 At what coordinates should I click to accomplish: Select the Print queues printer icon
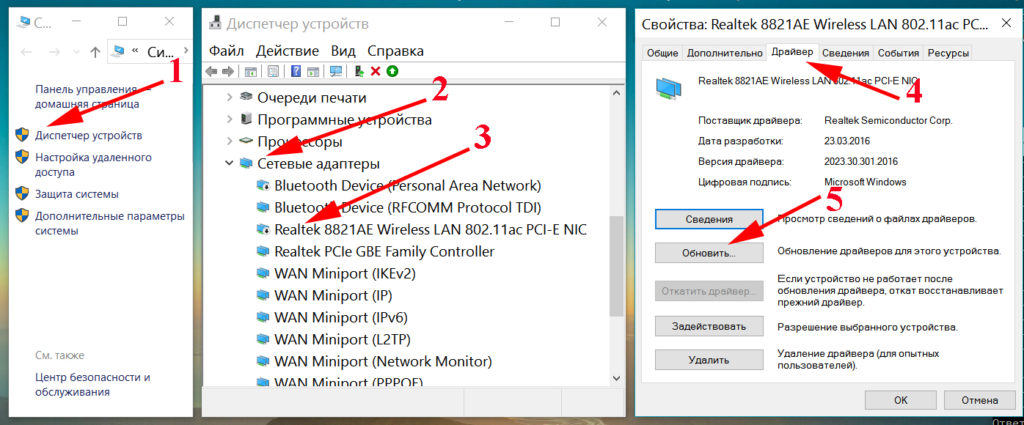(246, 97)
